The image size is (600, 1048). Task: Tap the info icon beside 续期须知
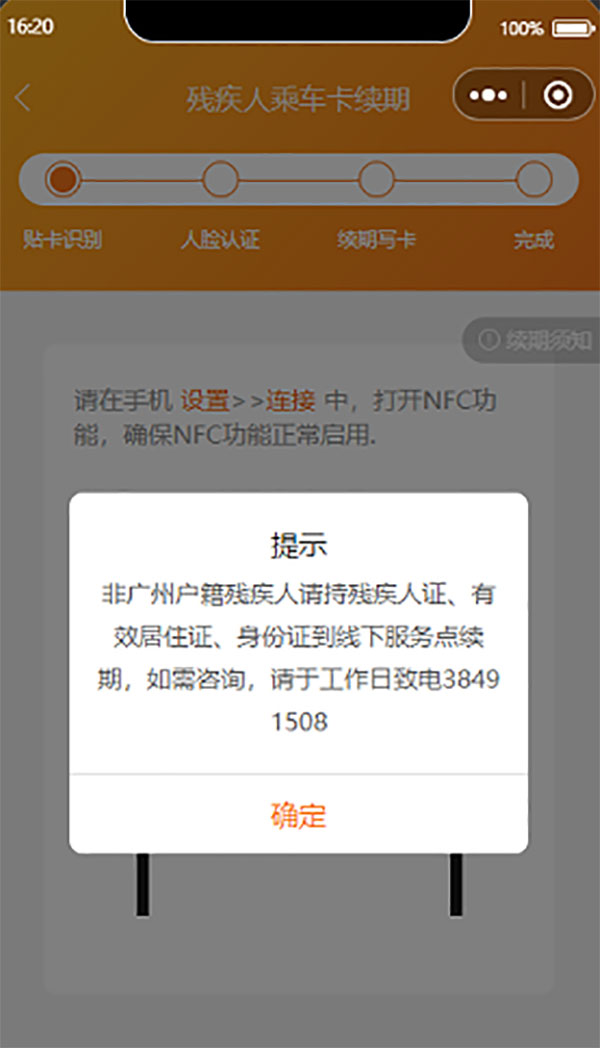(488, 340)
